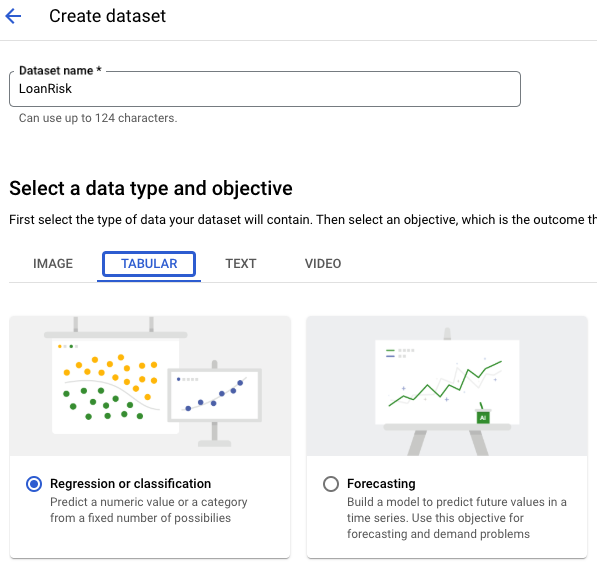Screen dimensions: 597x574
Task: Click the 'Build a model to predict' description
Action: pyautogui.click(x=457, y=518)
